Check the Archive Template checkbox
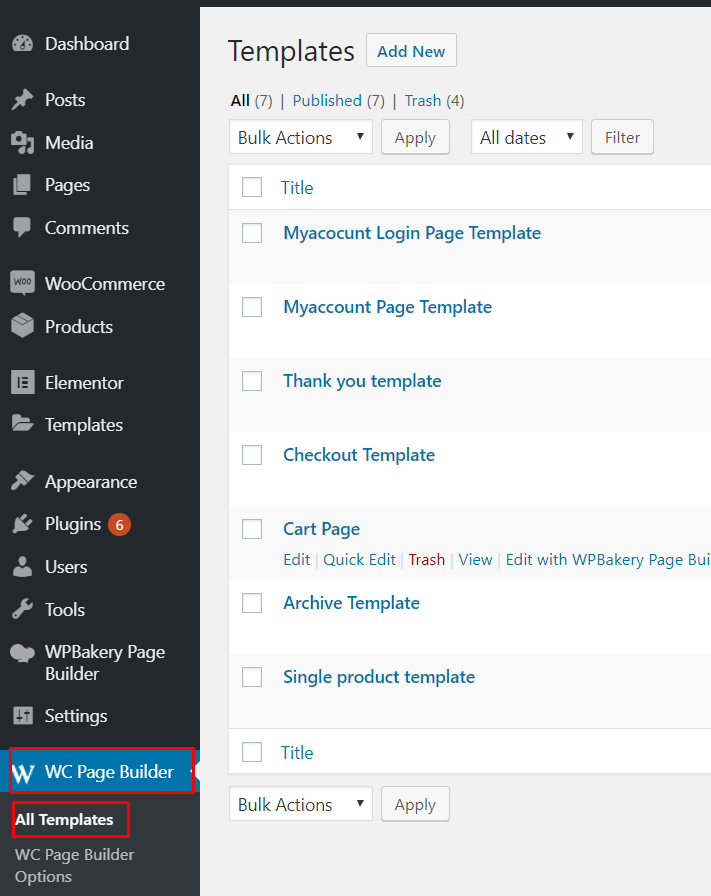This screenshot has height=896, width=711. click(x=252, y=603)
